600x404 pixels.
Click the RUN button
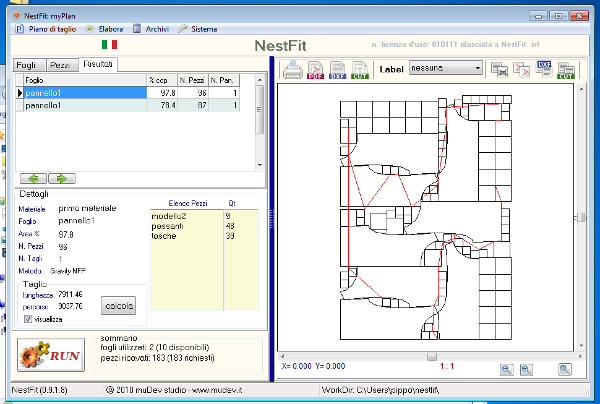click(x=51, y=355)
